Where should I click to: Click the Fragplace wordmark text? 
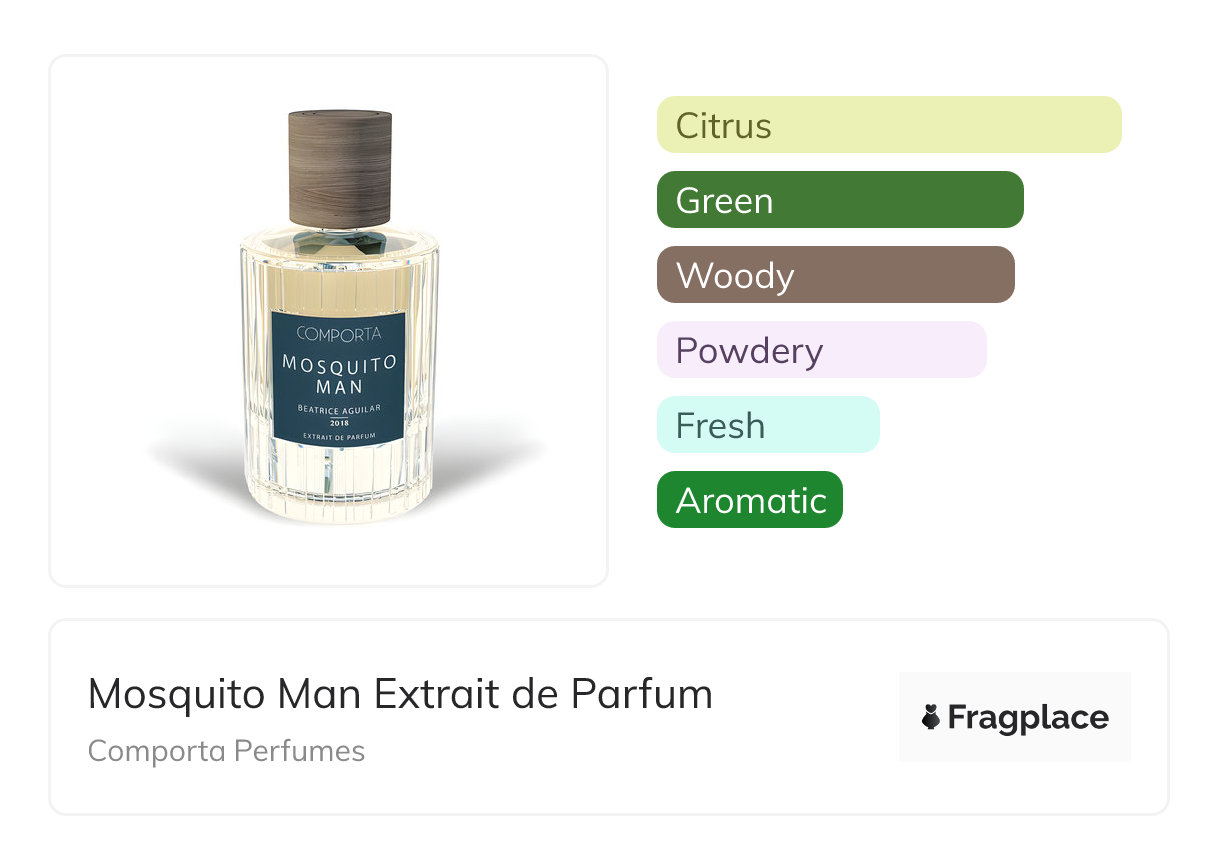click(x=1028, y=718)
